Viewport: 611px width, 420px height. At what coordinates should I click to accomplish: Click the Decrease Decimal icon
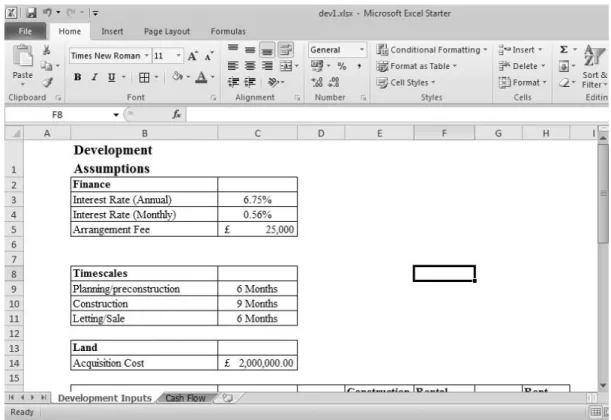pos(334,82)
